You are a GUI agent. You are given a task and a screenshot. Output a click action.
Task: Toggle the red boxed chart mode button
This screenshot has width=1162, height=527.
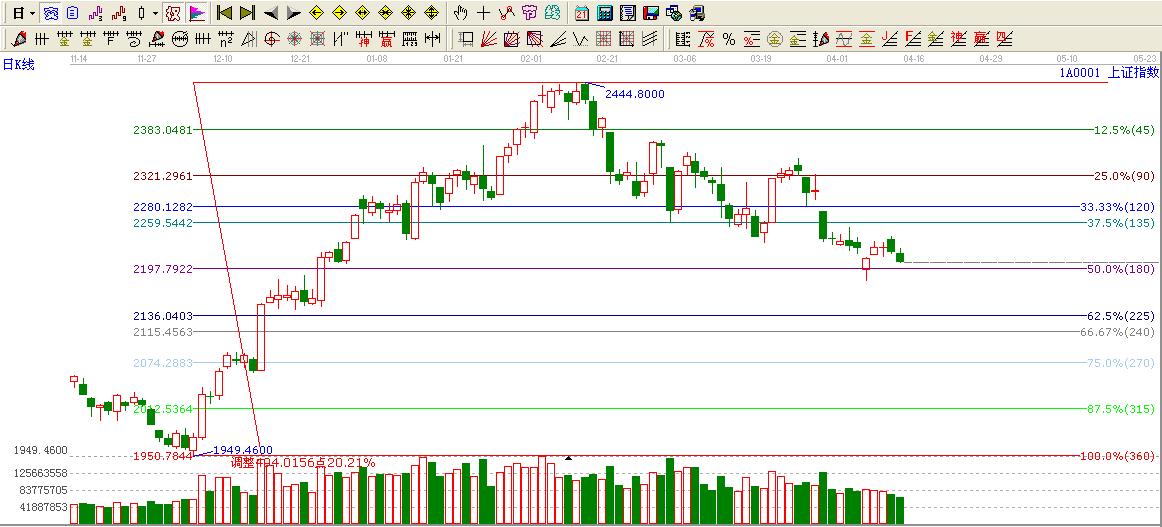coord(172,13)
